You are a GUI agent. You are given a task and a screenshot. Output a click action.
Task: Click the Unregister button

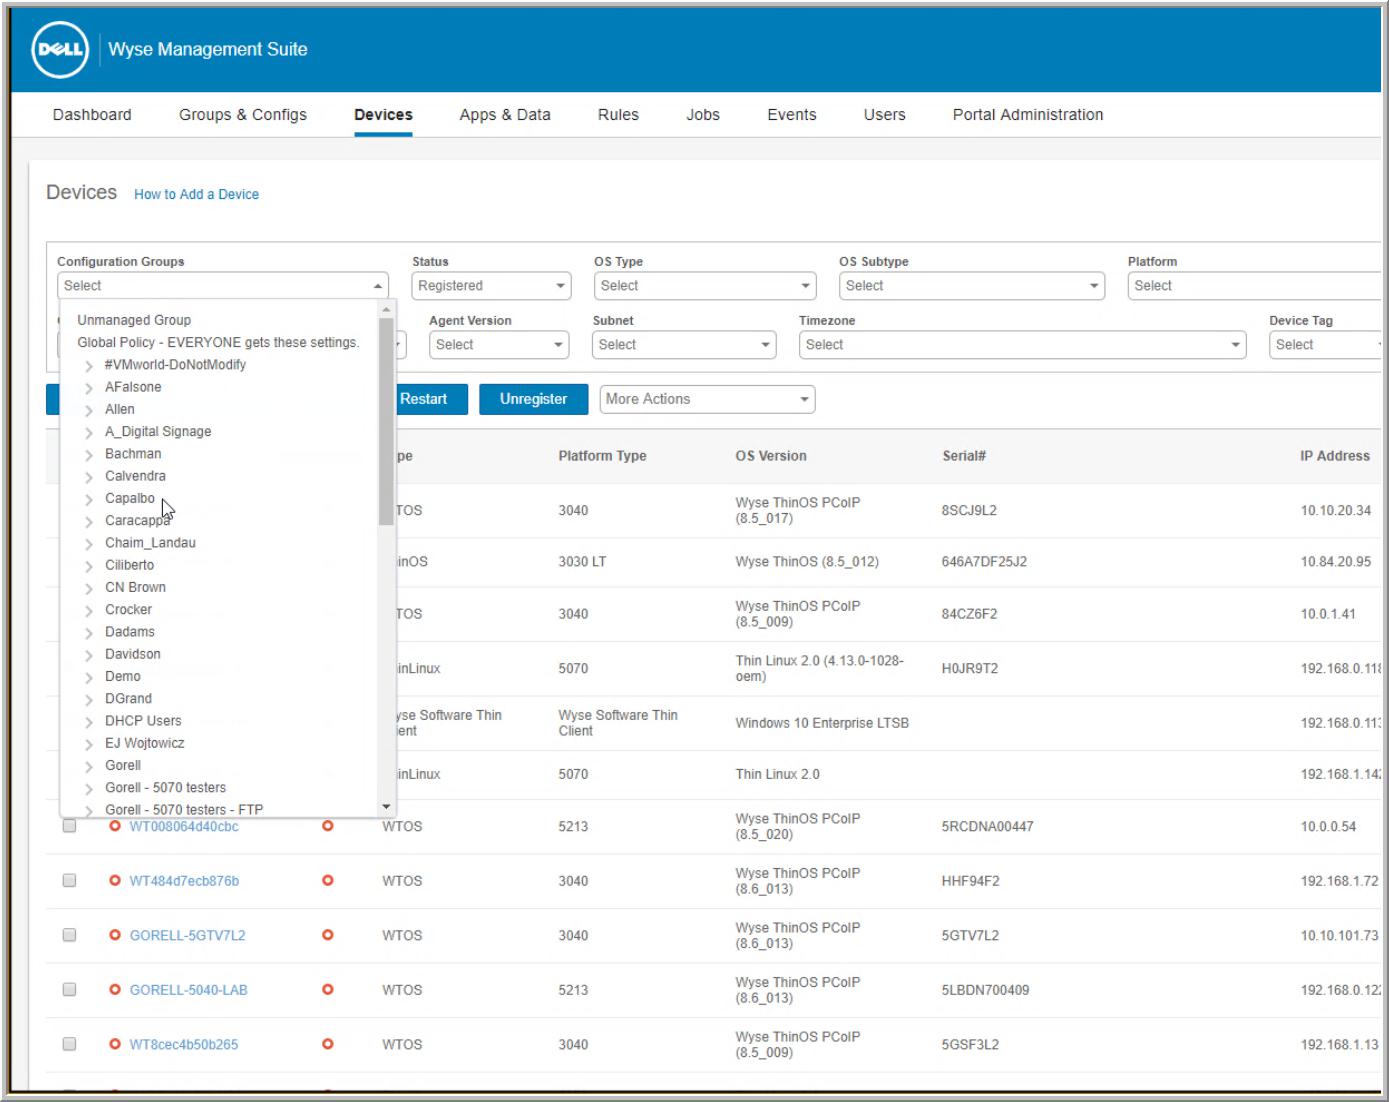(x=533, y=399)
